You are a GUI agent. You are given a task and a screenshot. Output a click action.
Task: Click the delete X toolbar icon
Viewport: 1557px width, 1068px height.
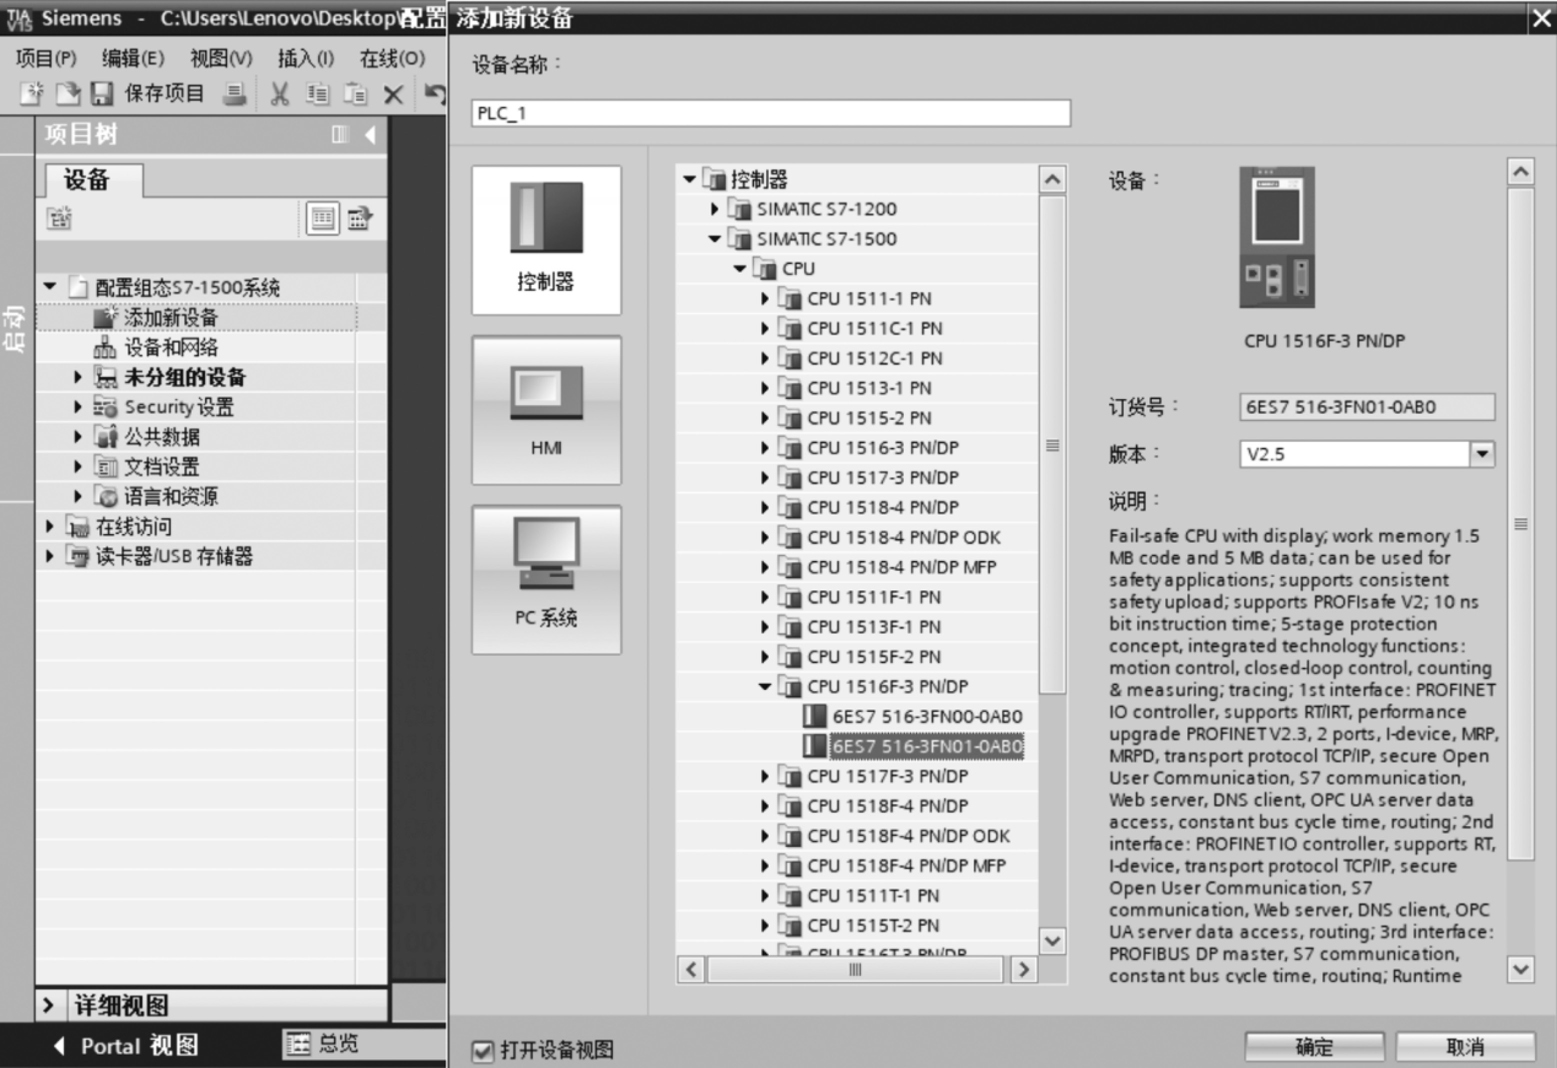point(394,95)
